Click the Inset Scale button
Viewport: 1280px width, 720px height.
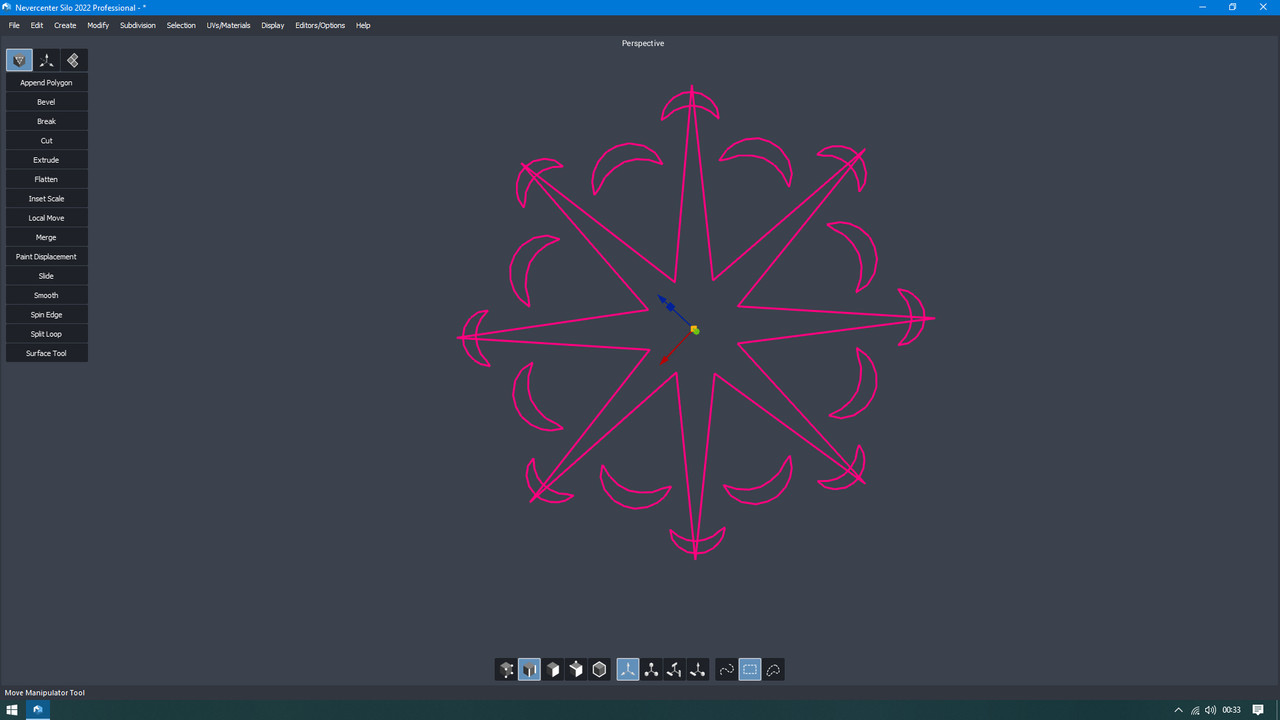click(x=47, y=199)
